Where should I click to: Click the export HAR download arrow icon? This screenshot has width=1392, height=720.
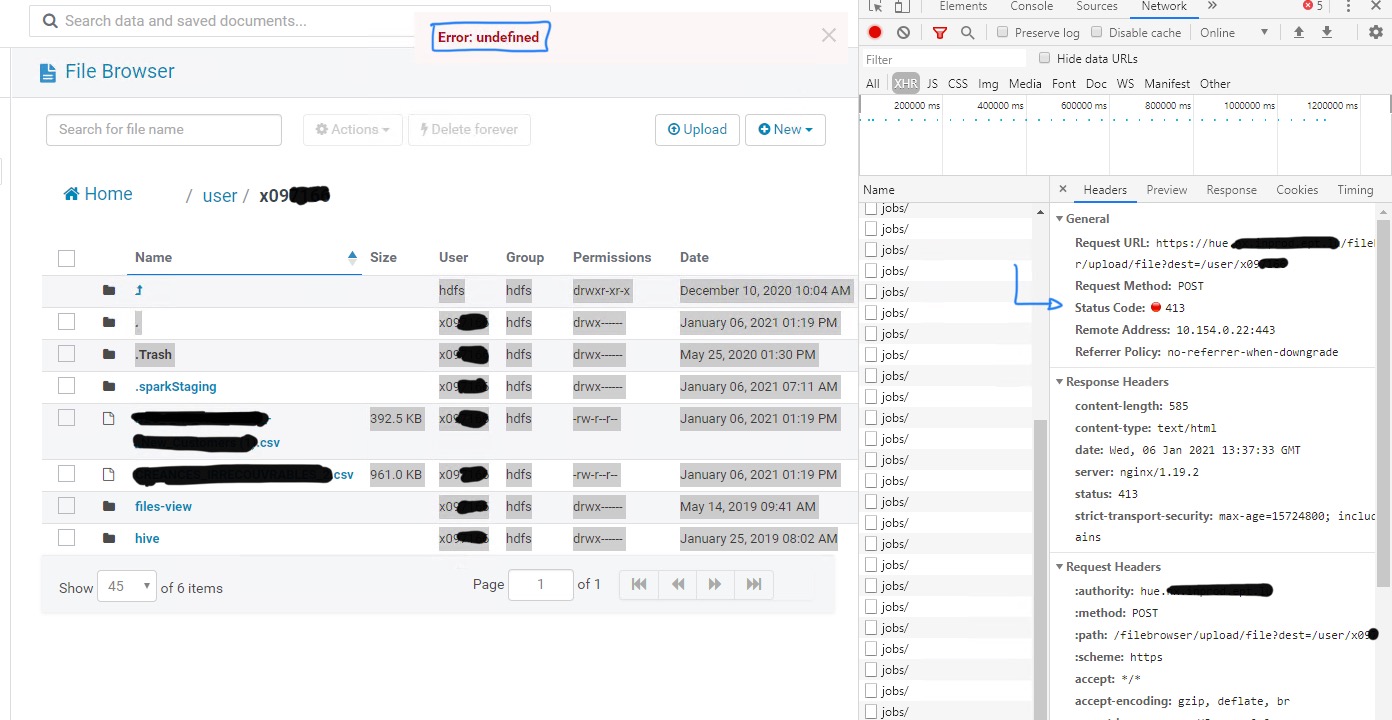pos(1327,33)
